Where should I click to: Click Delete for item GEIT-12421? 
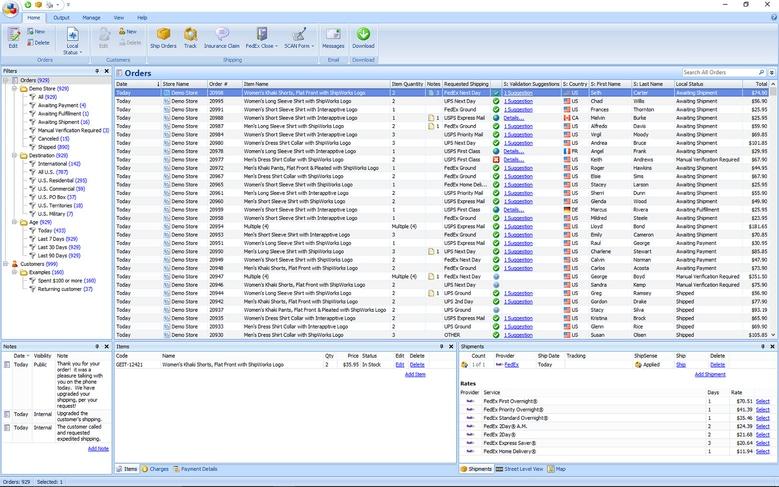417,365
